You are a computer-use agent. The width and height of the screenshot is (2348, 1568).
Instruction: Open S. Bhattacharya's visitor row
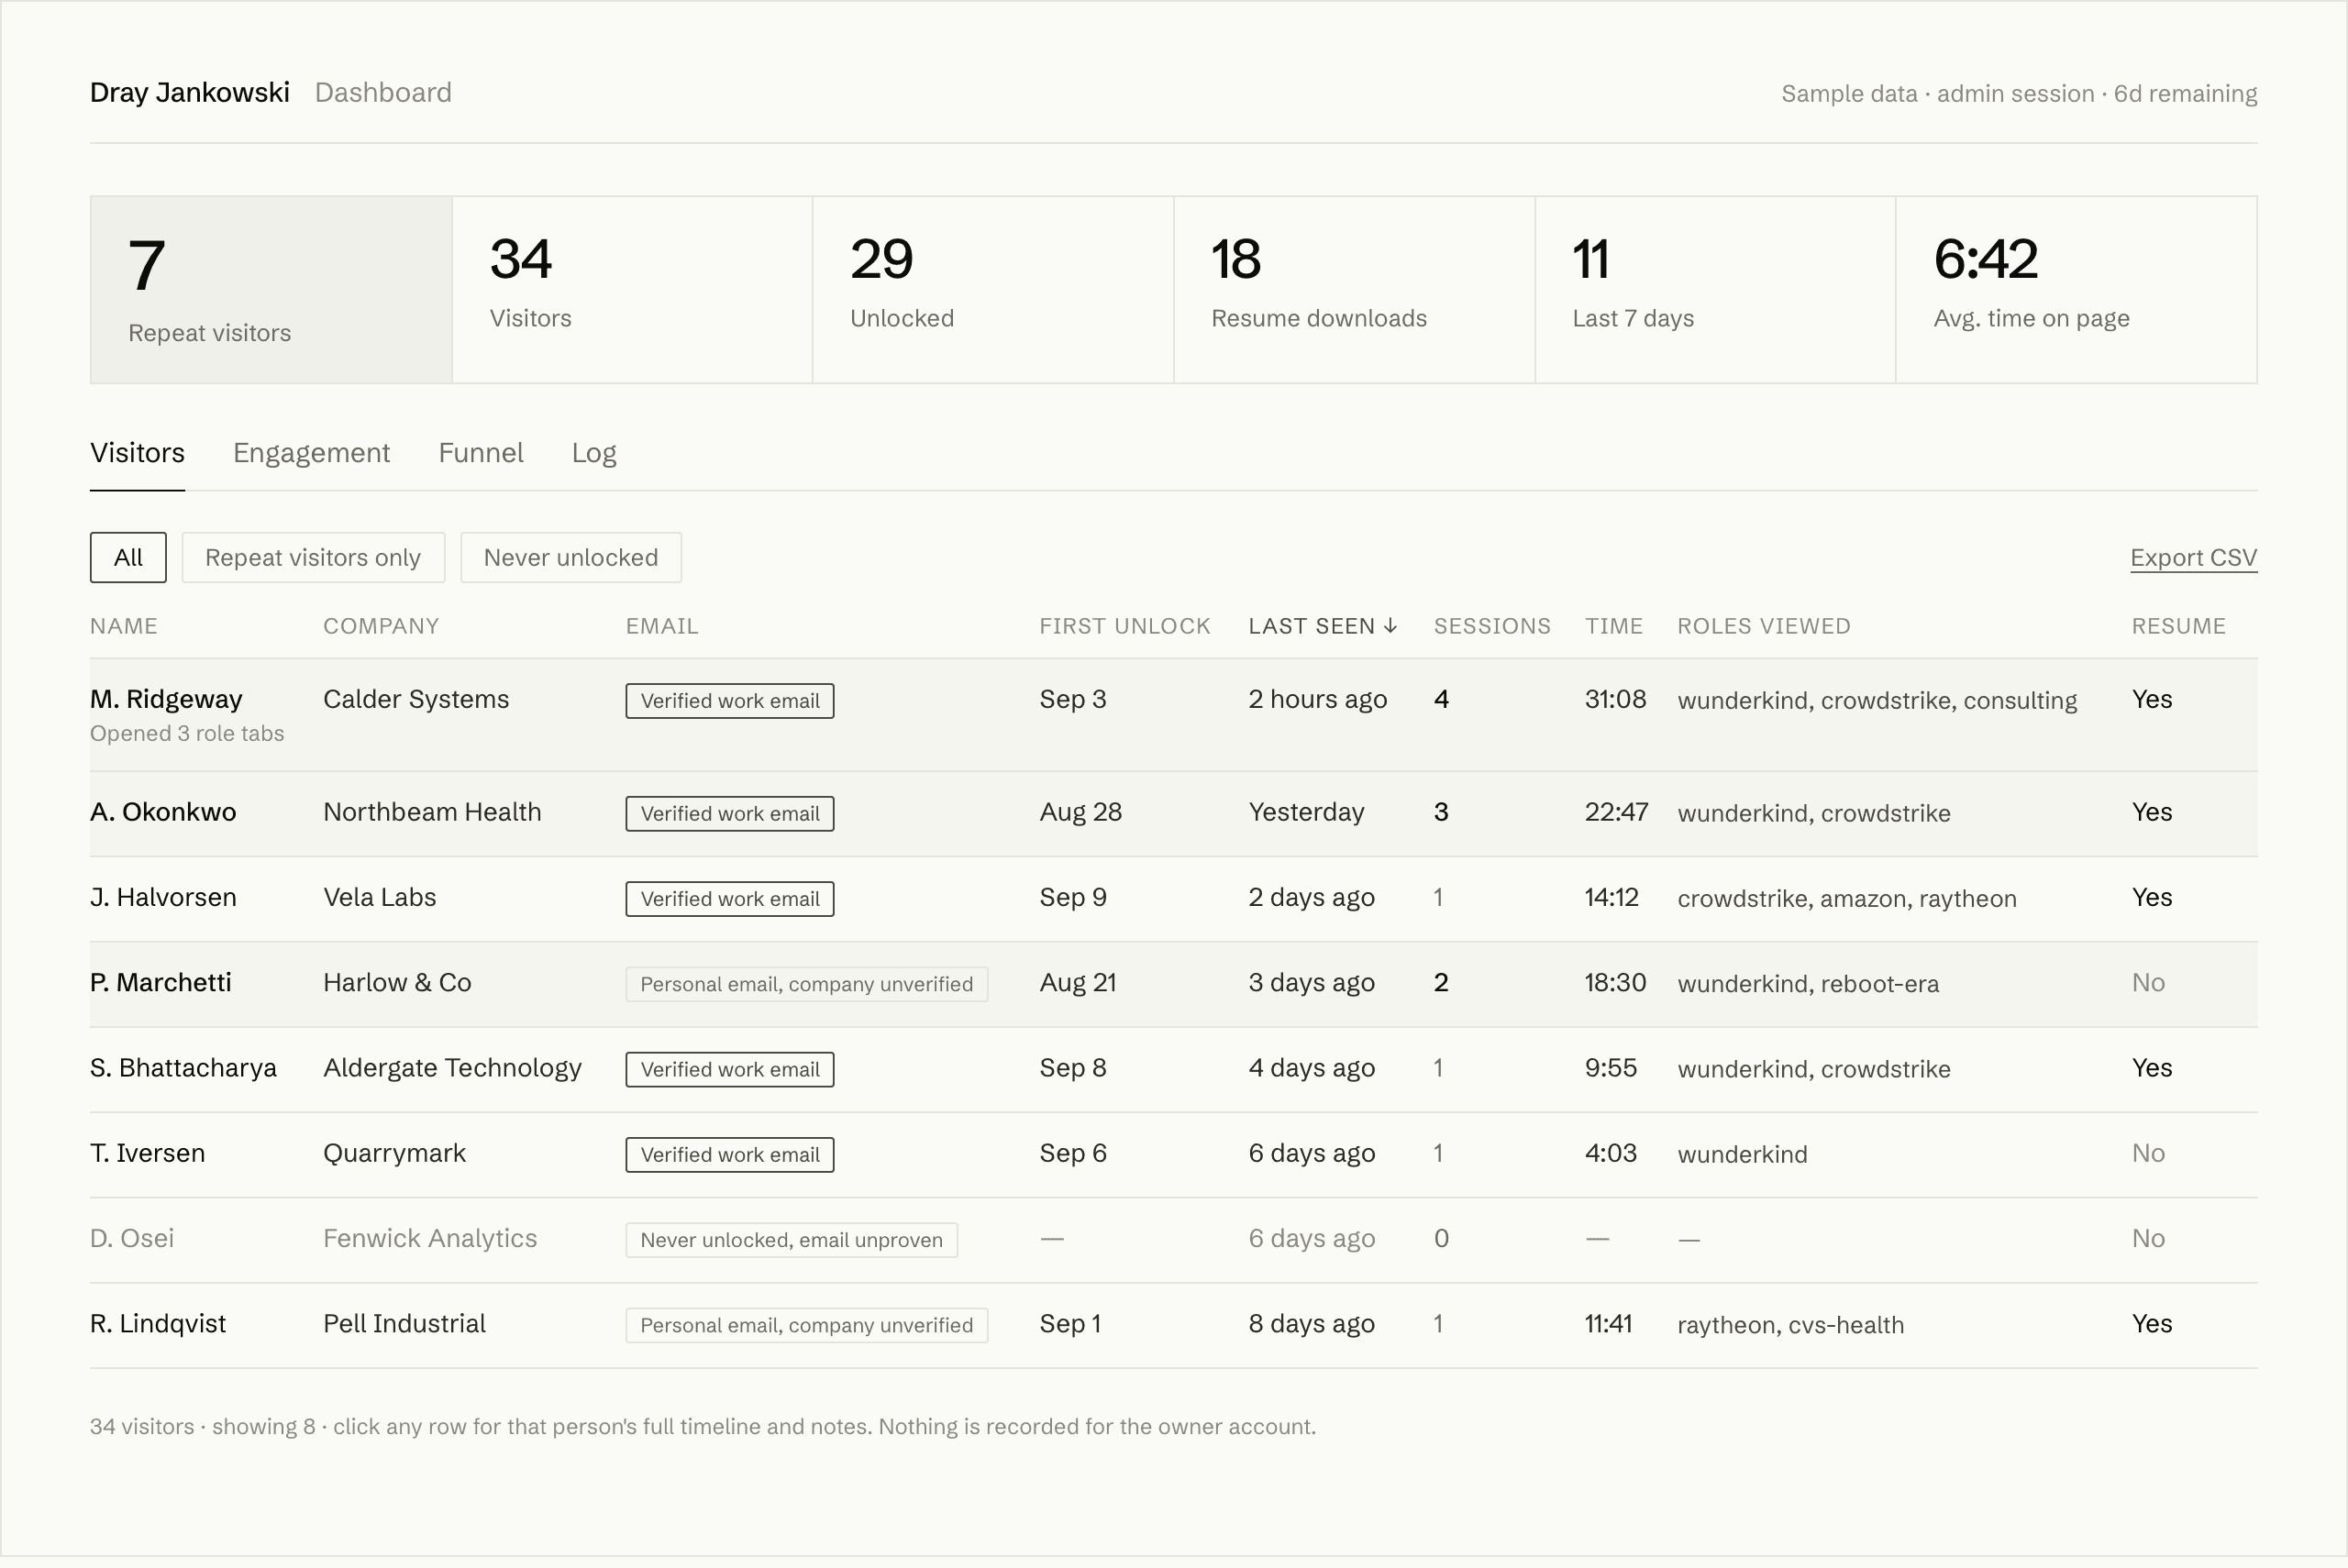pos(1173,1069)
